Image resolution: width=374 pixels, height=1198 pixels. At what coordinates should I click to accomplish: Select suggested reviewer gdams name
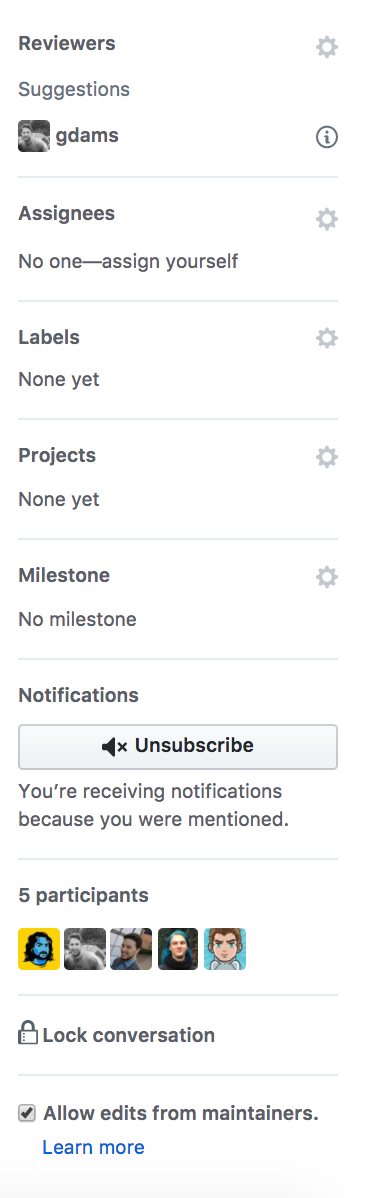tap(87, 137)
